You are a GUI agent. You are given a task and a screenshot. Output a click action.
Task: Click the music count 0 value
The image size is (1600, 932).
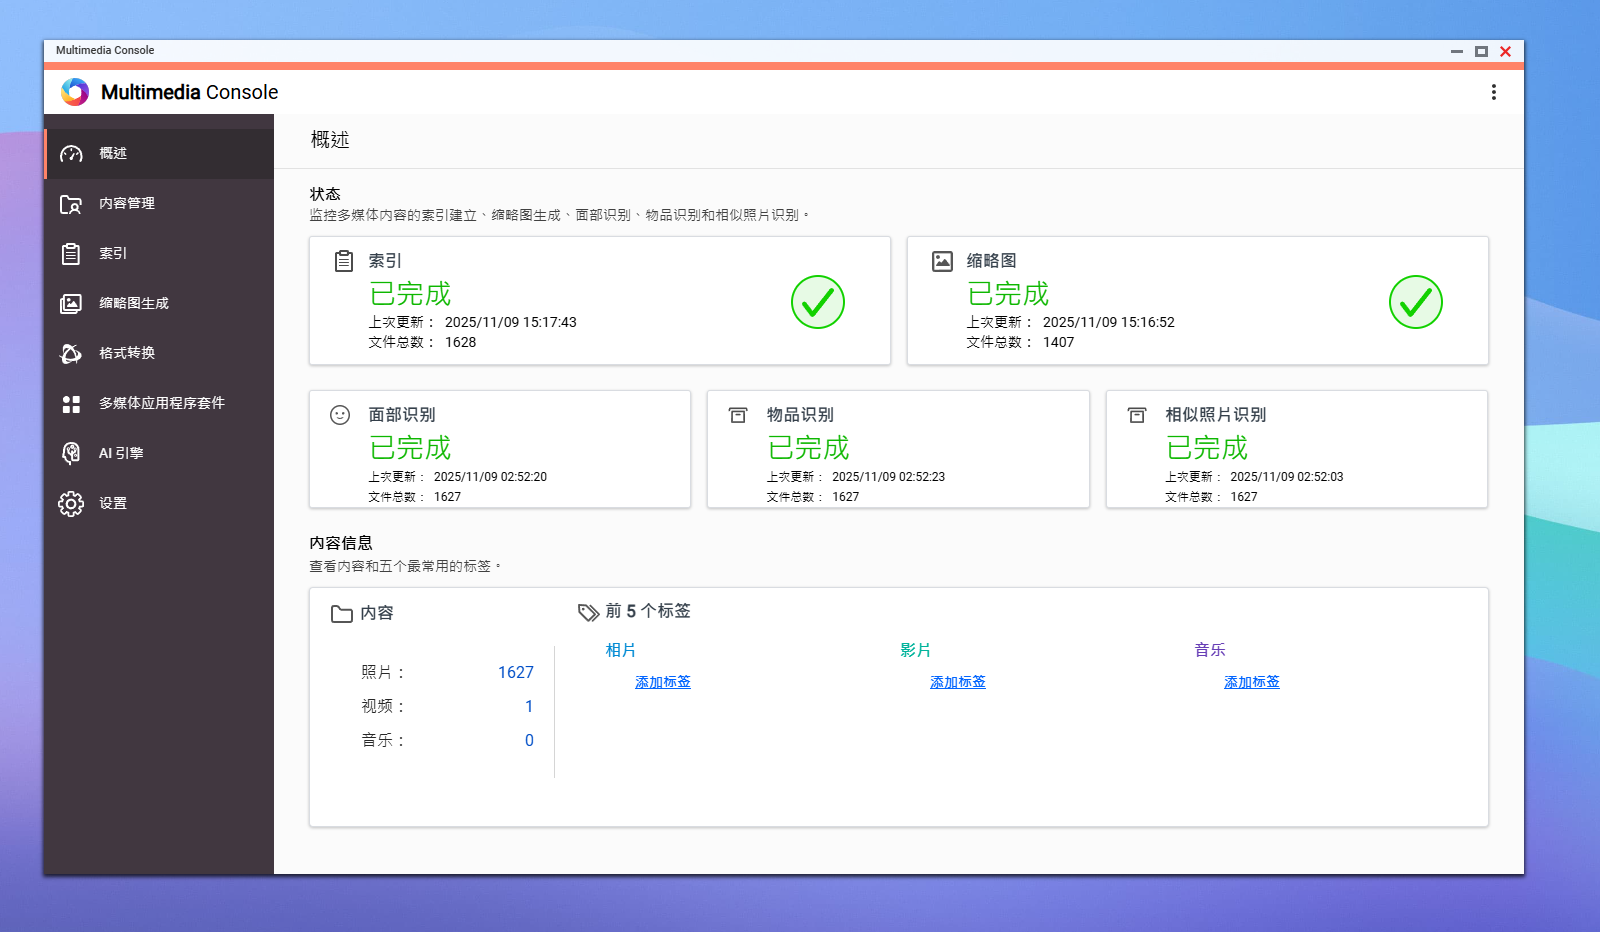[529, 741]
